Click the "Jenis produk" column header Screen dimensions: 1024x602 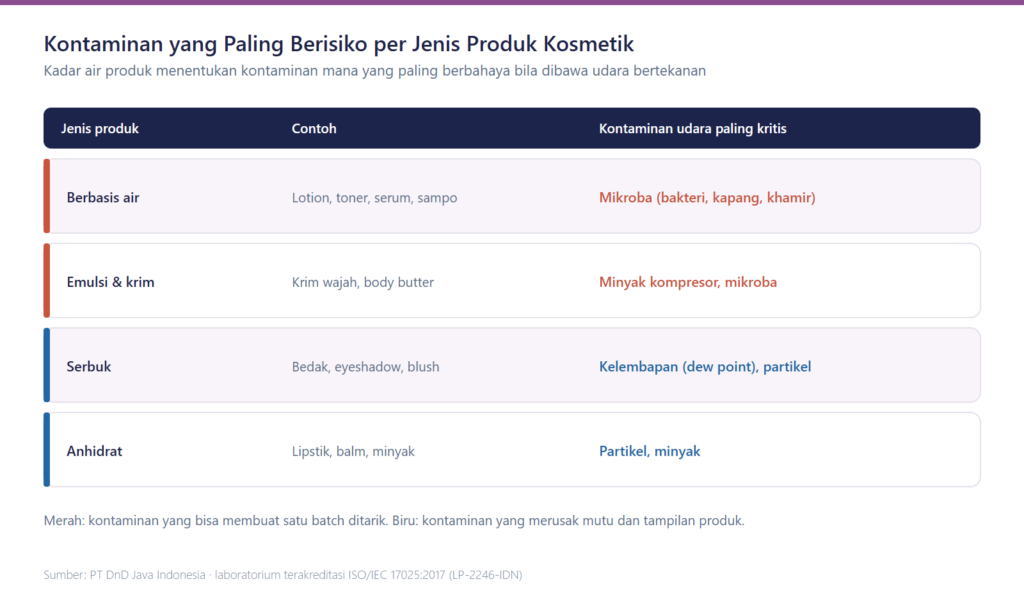click(x=100, y=129)
